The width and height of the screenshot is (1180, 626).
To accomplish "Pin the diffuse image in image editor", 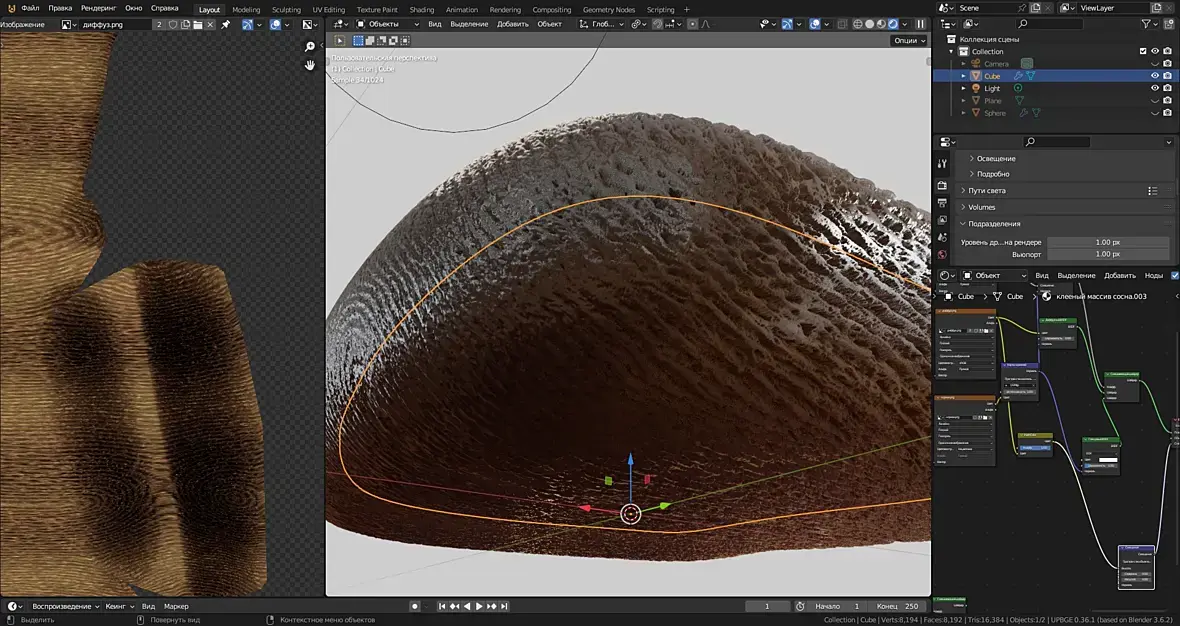I will click(x=225, y=24).
